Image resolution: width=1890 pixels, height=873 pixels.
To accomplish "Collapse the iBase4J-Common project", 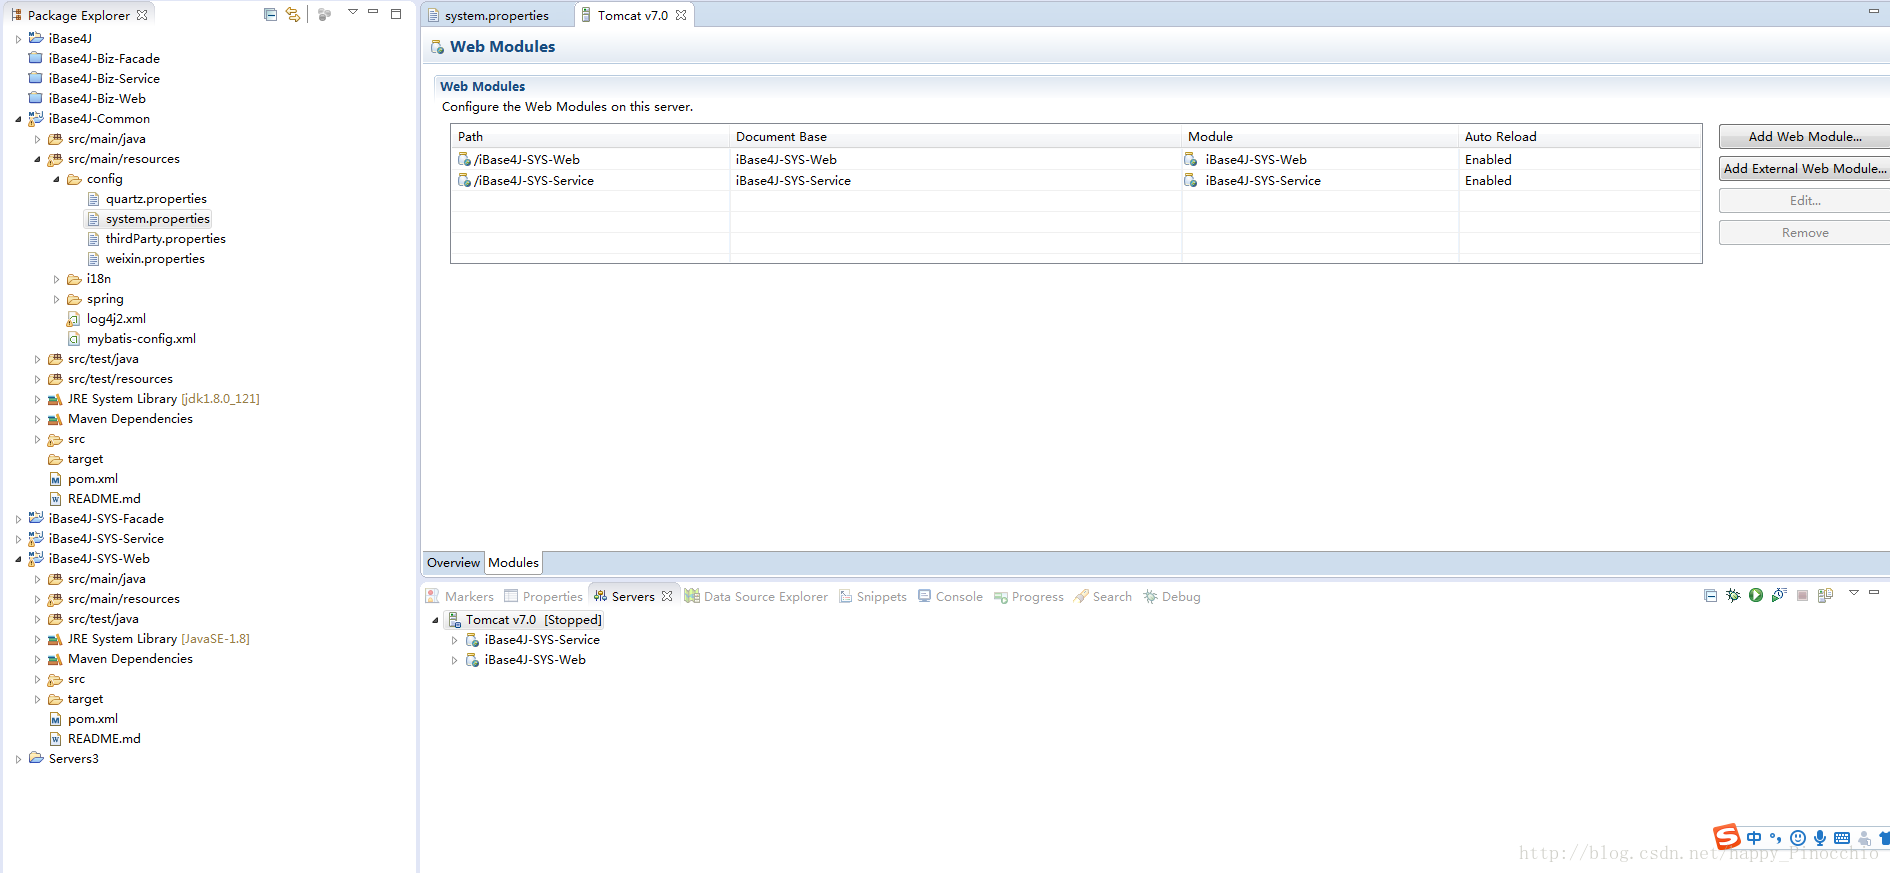I will (18, 119).
